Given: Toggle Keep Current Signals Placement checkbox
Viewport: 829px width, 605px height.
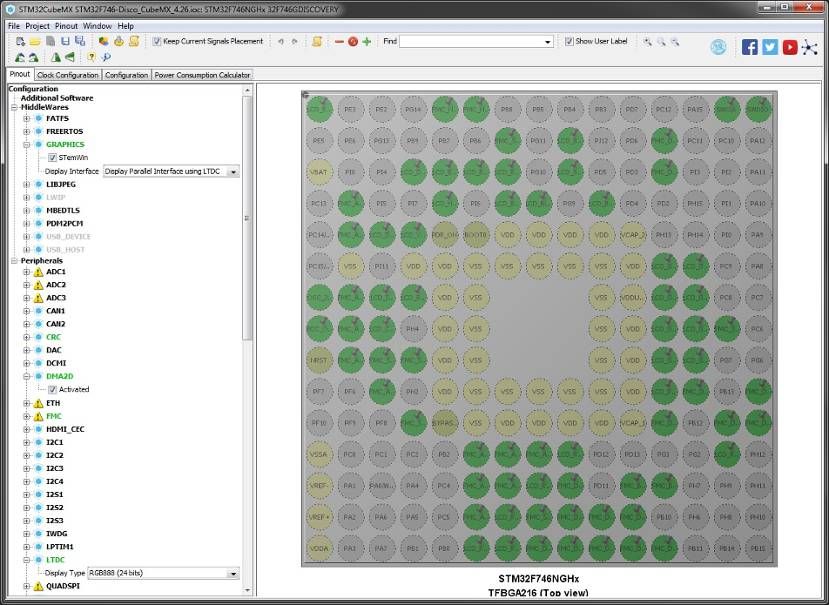Looking at the screenshot, I should [x=156, y=41].
